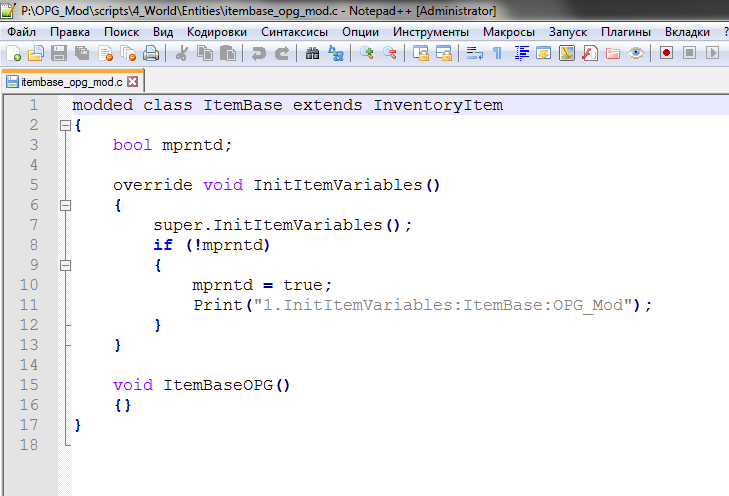The image size is (729, 496).
Task: Collapse the class block fold on line 2
Action: click(x=66, y=126)
